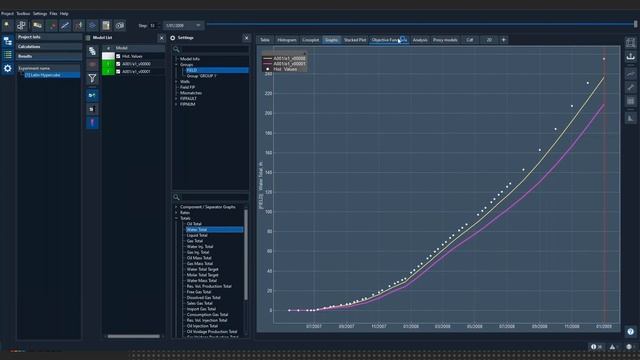Expand Component / Separator Graphs node

[176, 207]
